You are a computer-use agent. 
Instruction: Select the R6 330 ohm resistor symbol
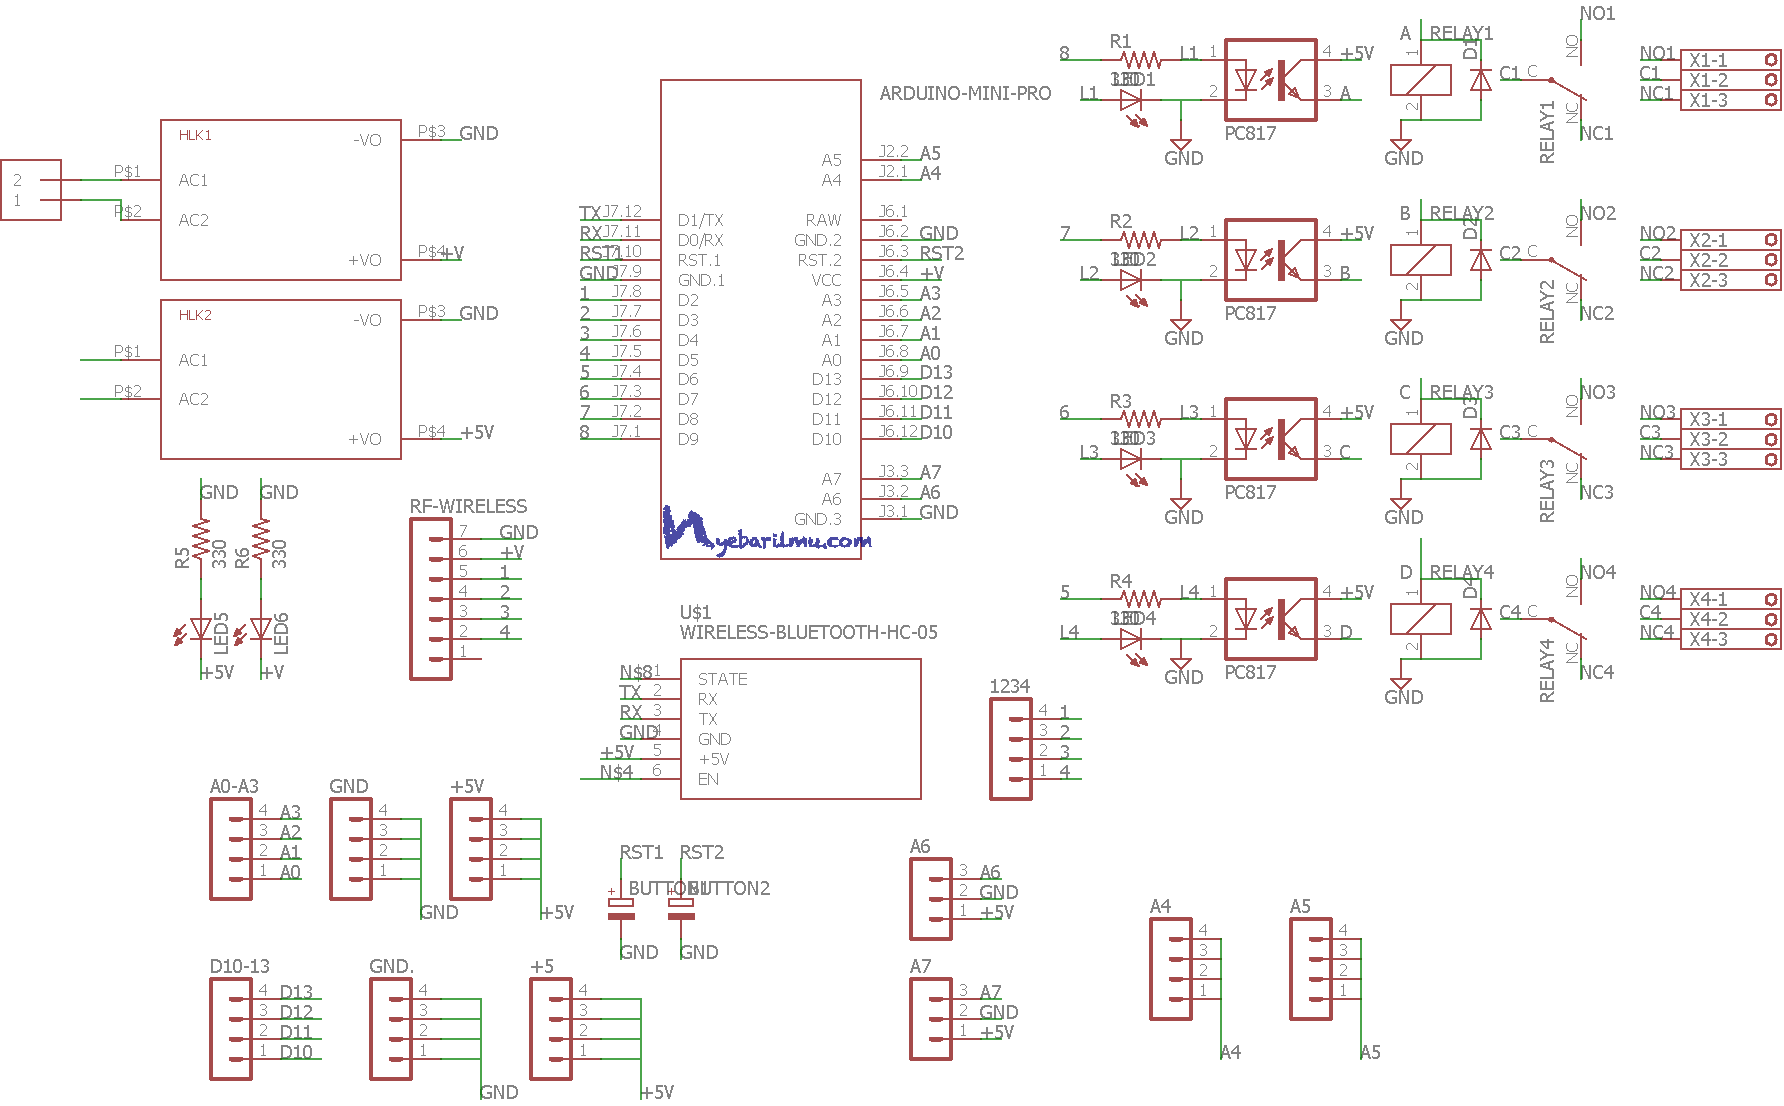[262, 540]
